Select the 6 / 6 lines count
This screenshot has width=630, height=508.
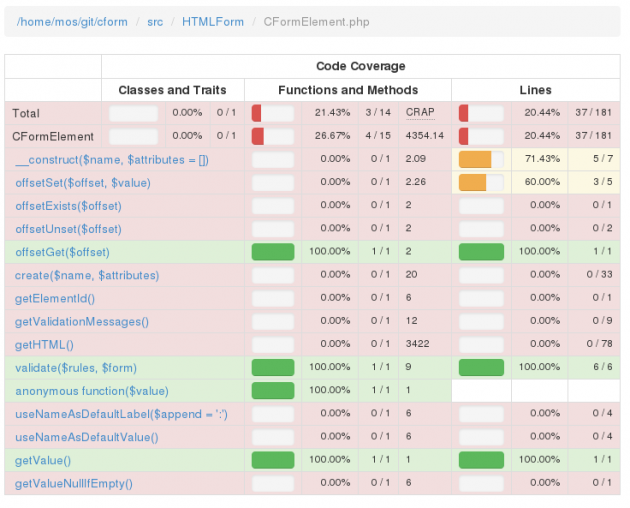click(603, 367)
